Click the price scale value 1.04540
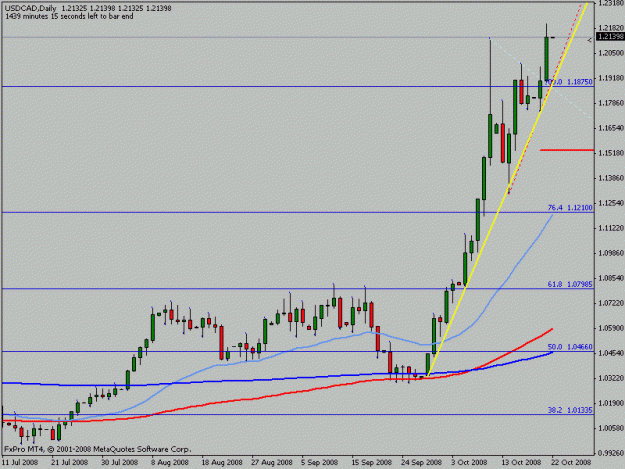This screenshot has height=469, width=625. coord(611,353)
